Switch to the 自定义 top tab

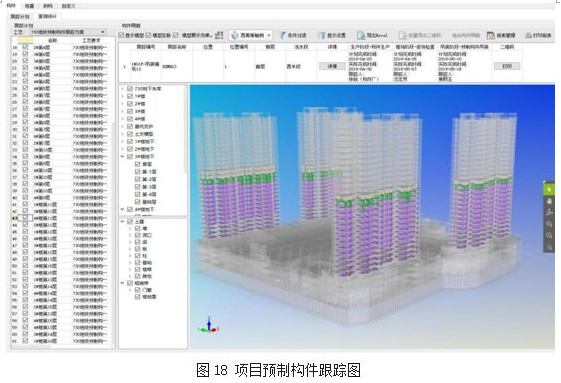68,6
